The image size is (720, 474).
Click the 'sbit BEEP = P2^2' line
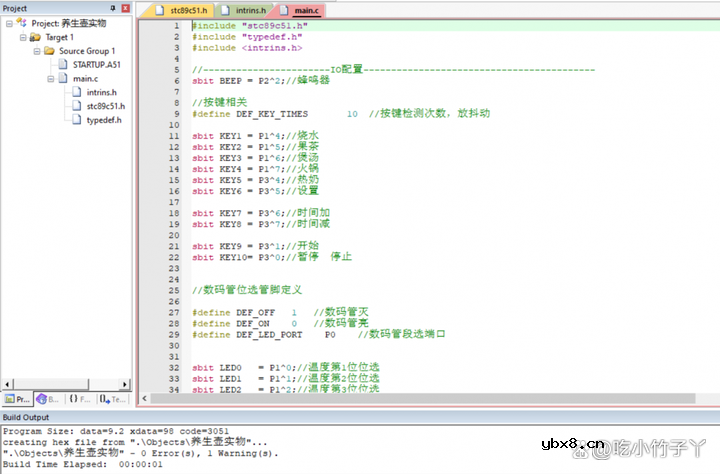(x=261, y=81)
